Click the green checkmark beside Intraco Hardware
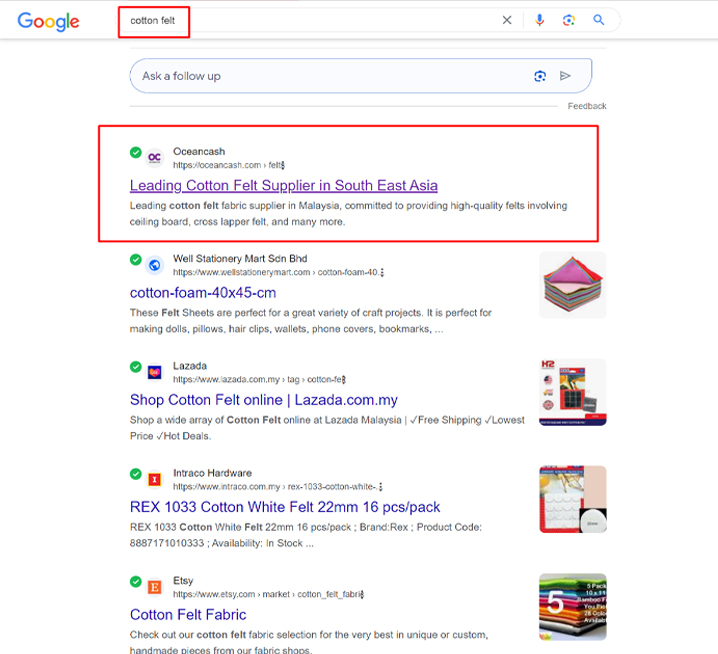 pos(136,474)
